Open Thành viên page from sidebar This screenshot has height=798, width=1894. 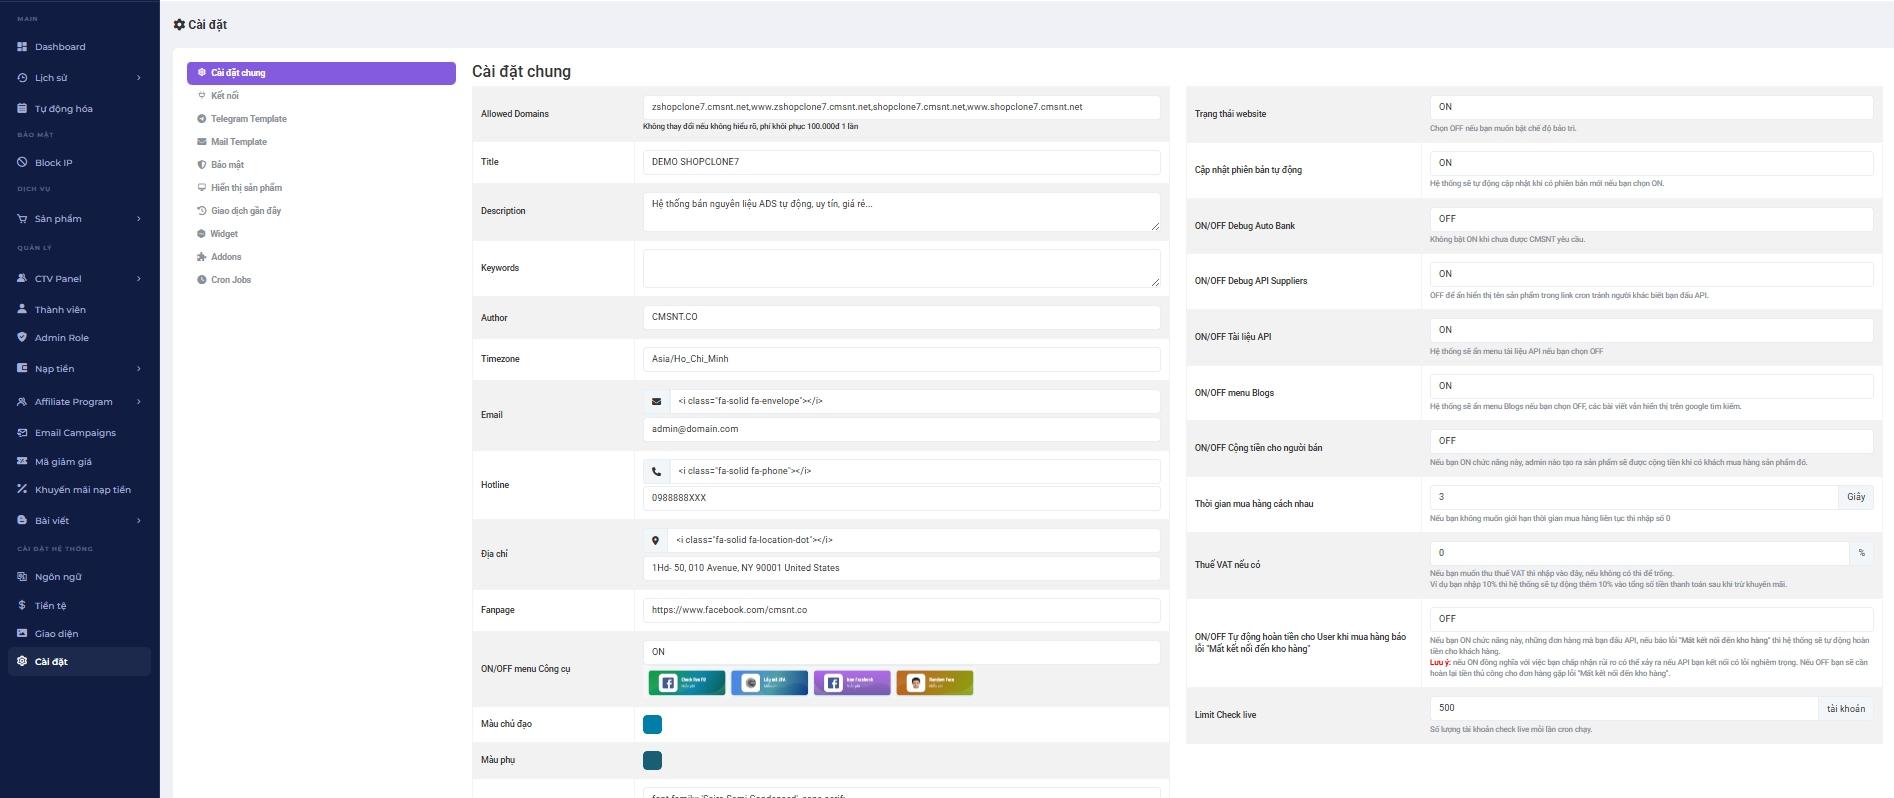click(60, 310)
